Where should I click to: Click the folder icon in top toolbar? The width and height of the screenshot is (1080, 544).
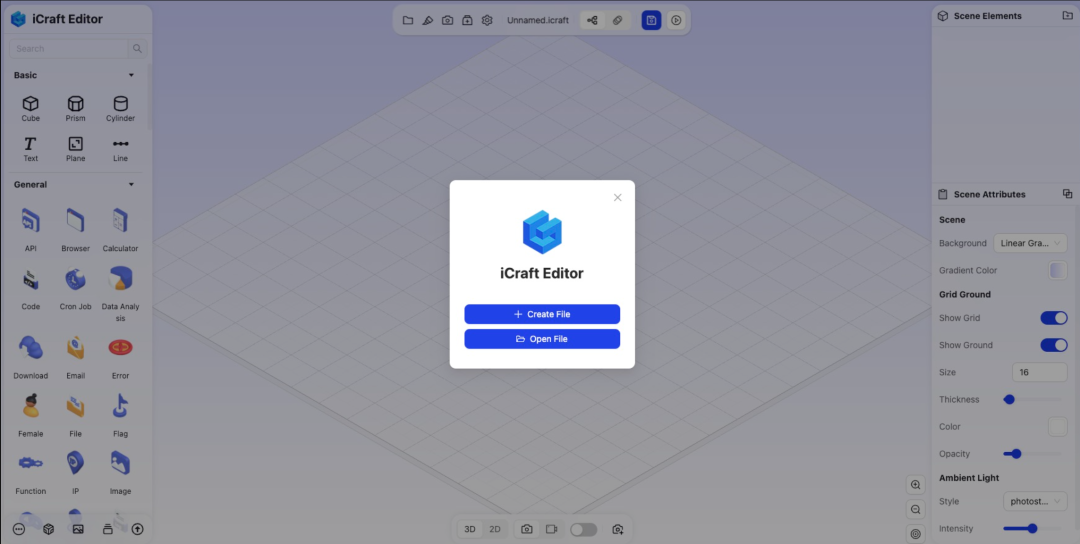408,21
